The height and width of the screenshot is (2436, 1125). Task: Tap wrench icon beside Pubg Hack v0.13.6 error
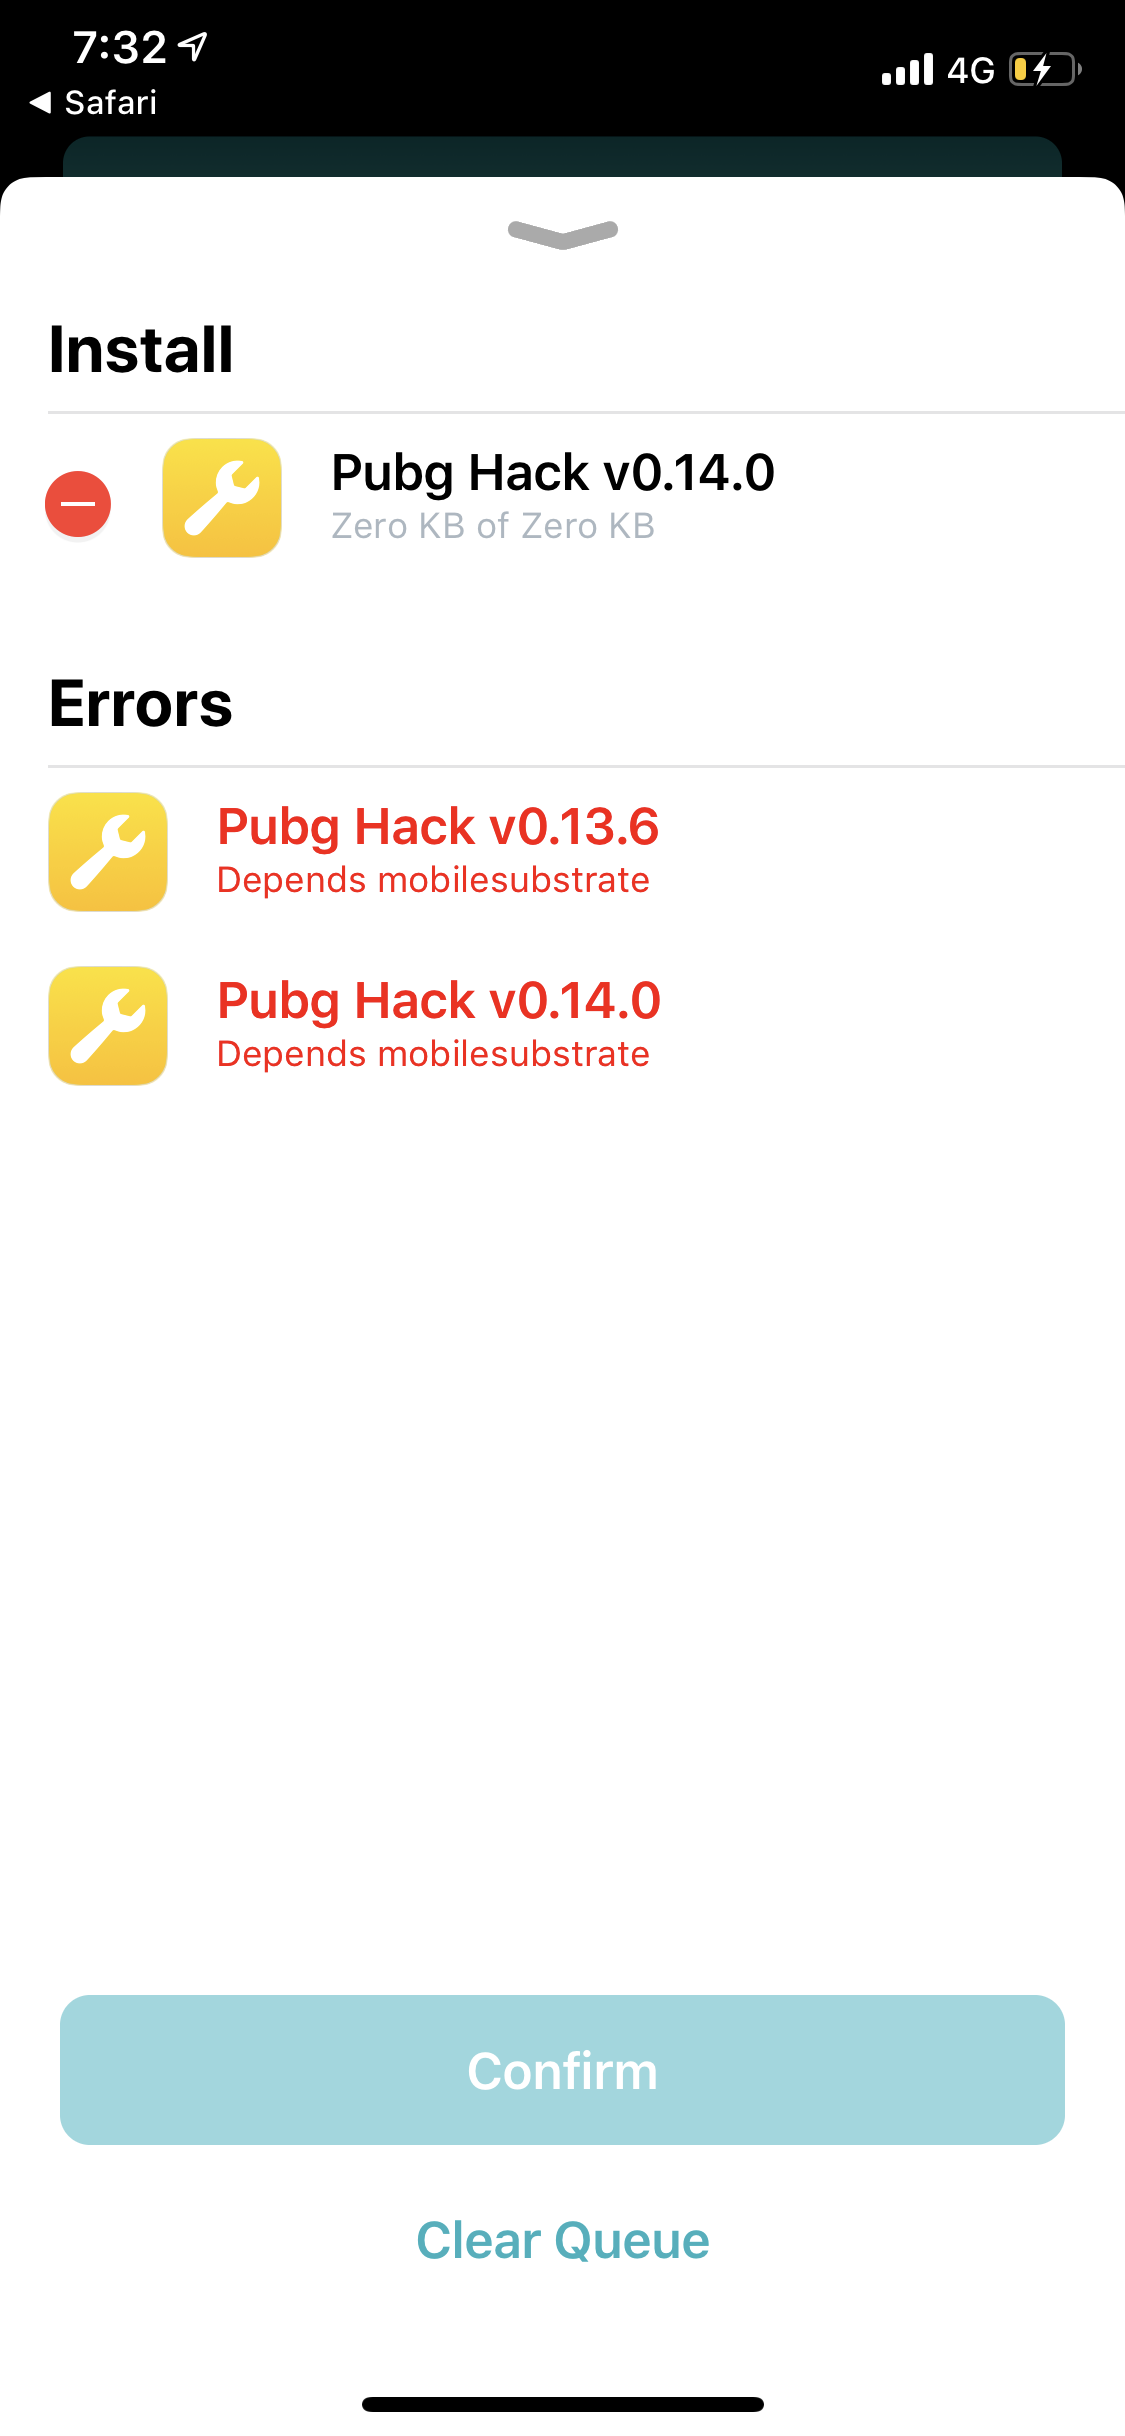108,852
